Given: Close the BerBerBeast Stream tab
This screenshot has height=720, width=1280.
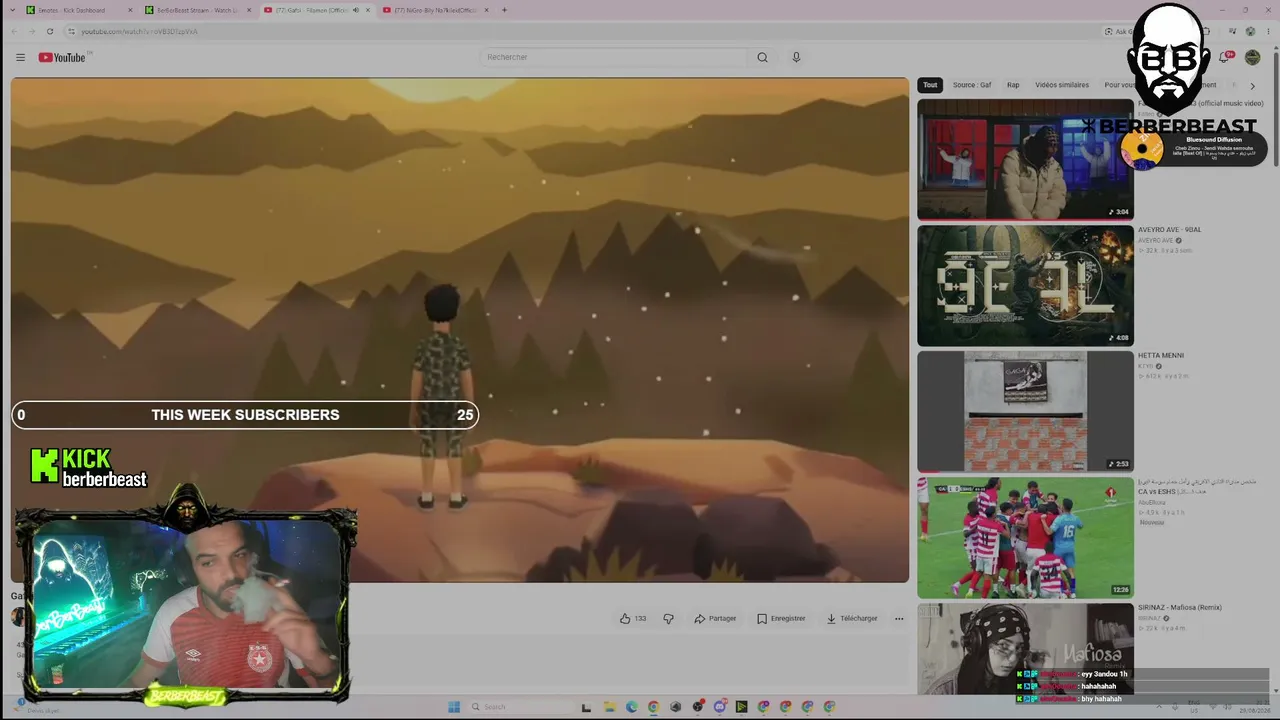Looking at the screenshot, I should click(249, 10).
